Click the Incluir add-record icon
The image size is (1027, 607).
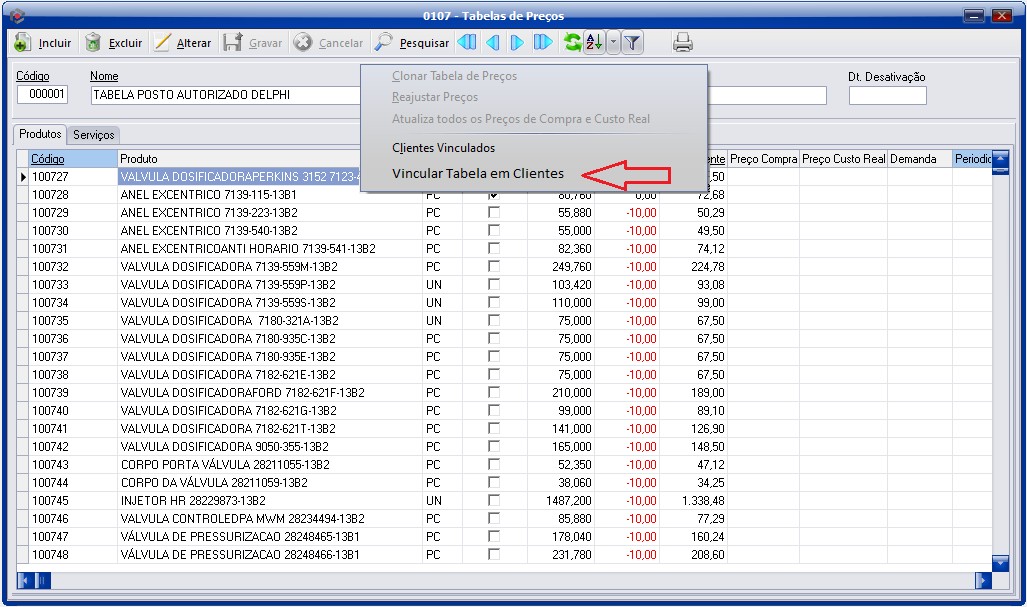[22, 43]
